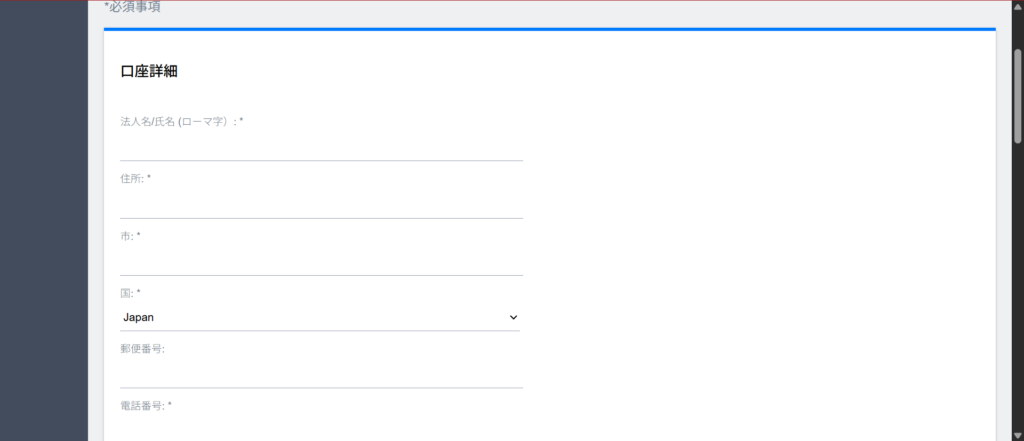Image resolution: width=1024 pixels, height=441 pixels.
Task: Open the 国 country dropdown showing Japan
Action: pos(320,317)
